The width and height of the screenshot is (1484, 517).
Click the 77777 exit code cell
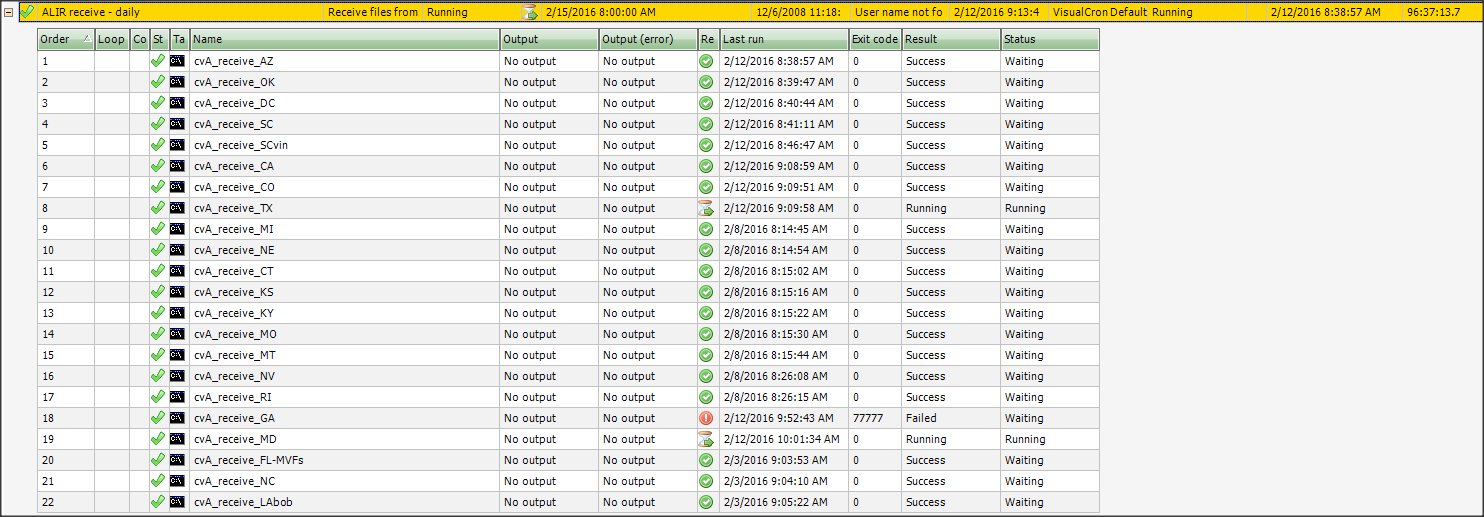click(x=867, y=418)
